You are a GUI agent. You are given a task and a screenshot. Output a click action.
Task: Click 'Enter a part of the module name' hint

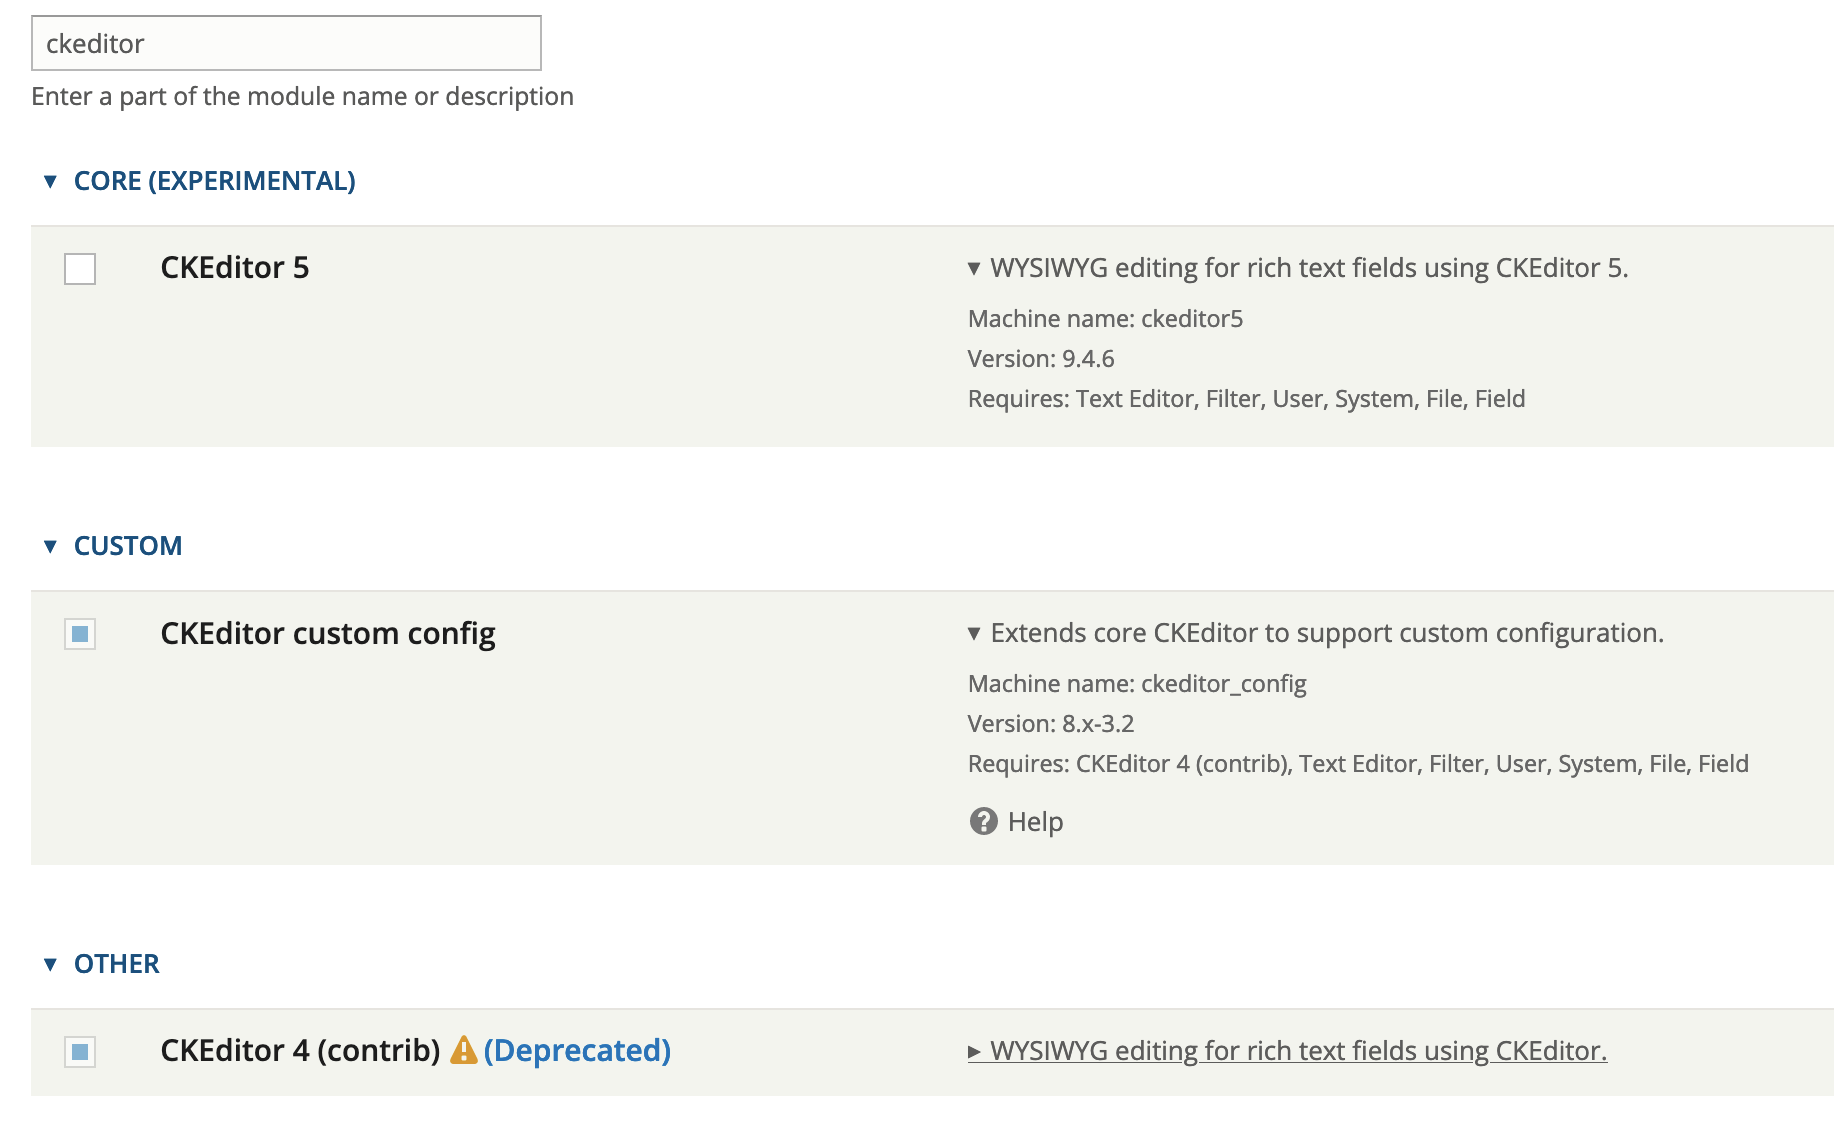point(302,97)
